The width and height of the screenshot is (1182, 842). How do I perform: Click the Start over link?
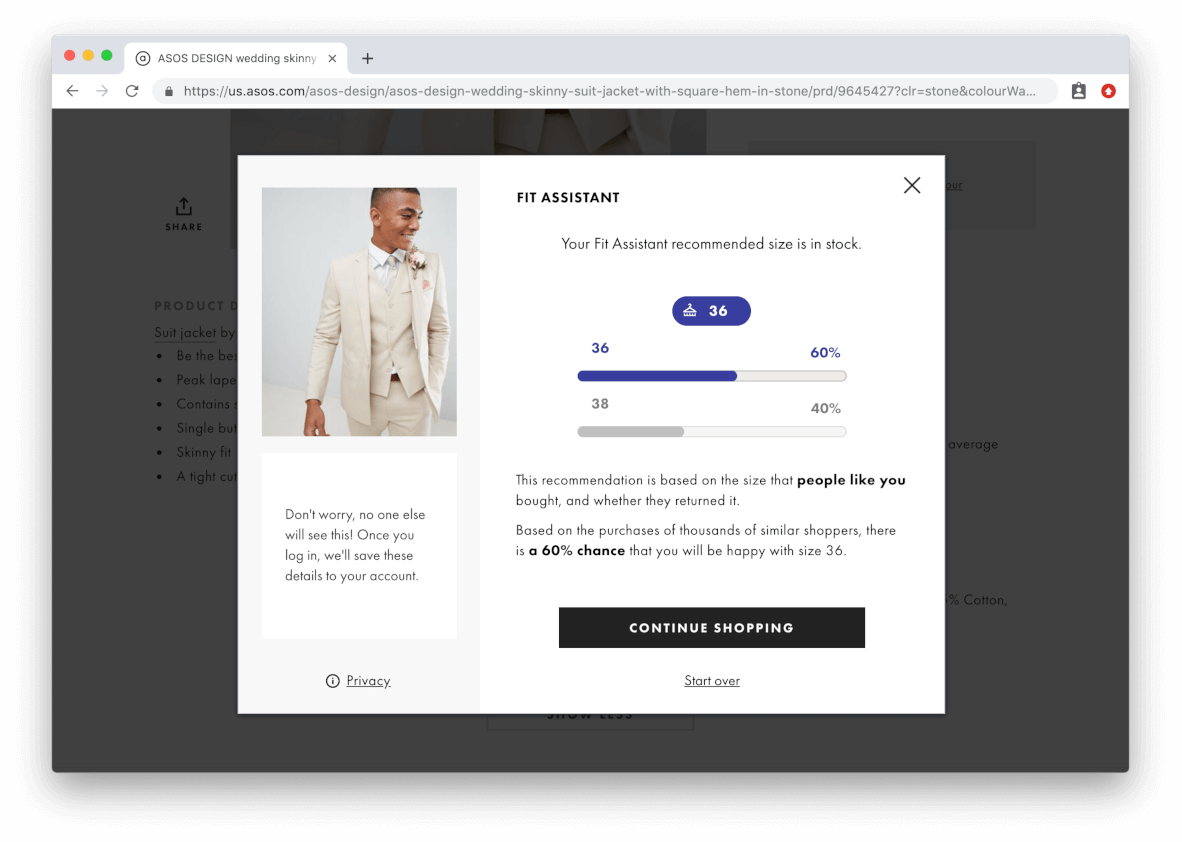pos(712,681)
